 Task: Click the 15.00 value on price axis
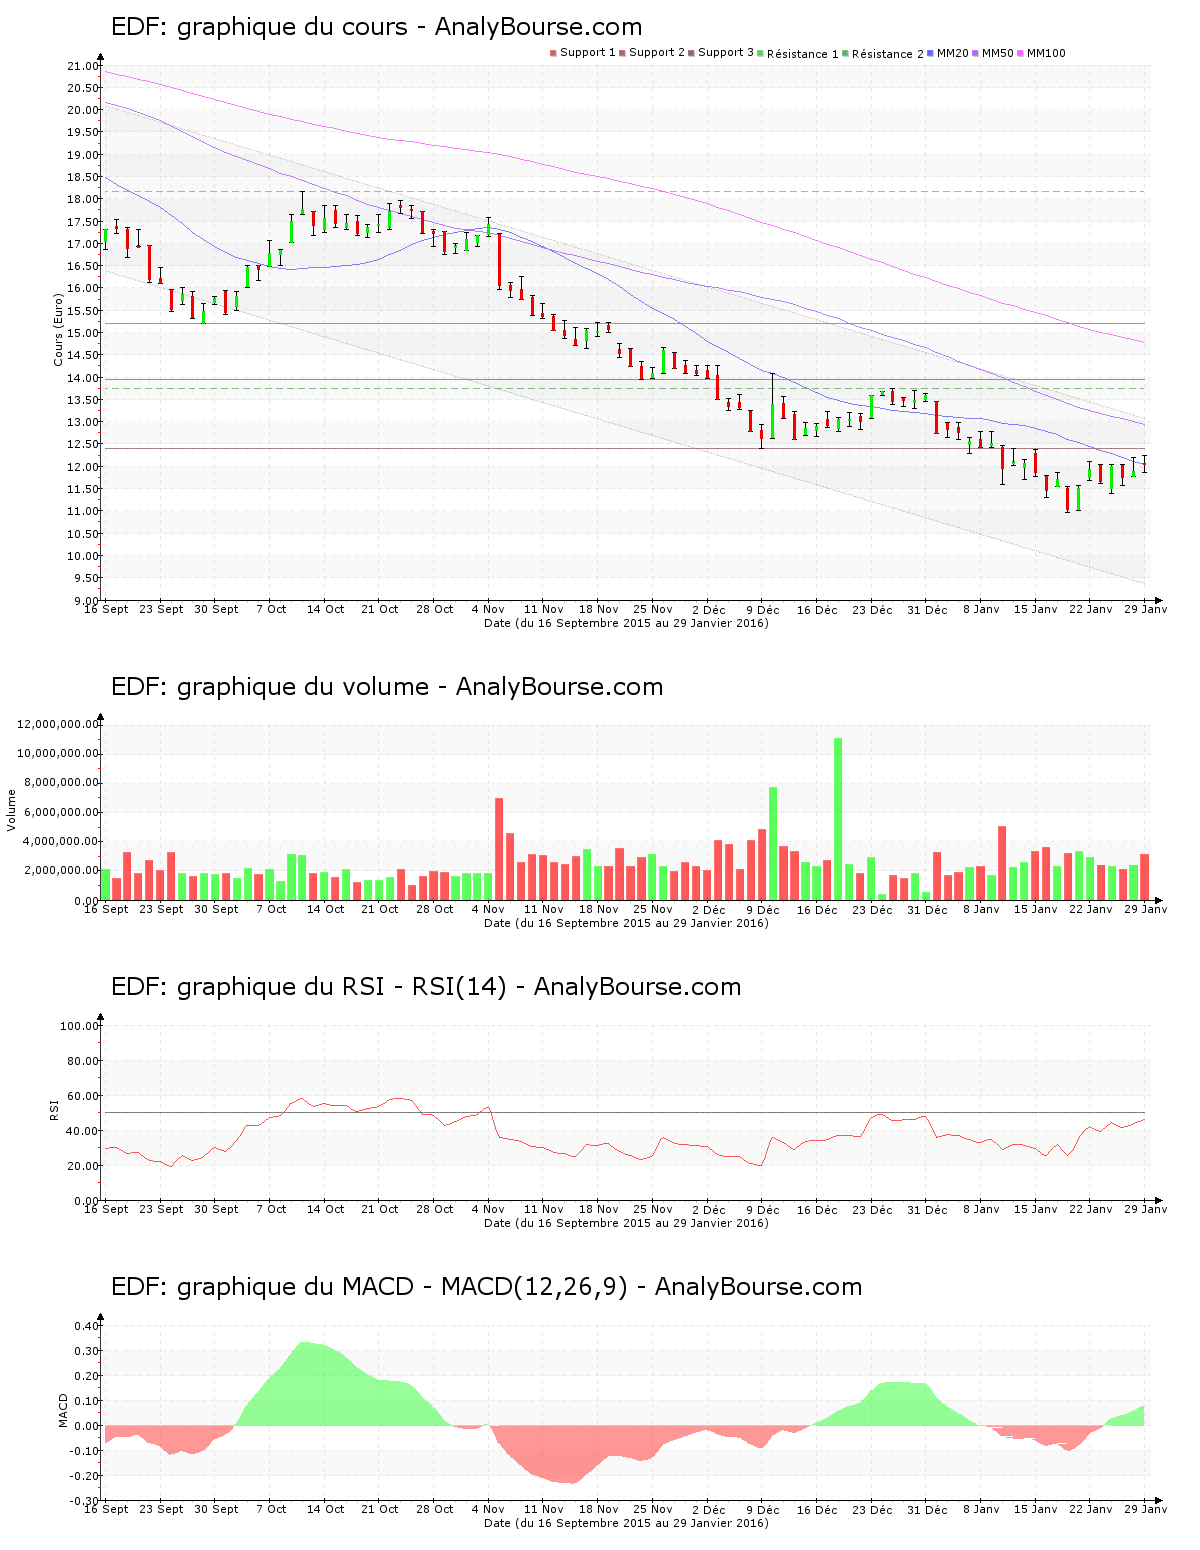83,333
